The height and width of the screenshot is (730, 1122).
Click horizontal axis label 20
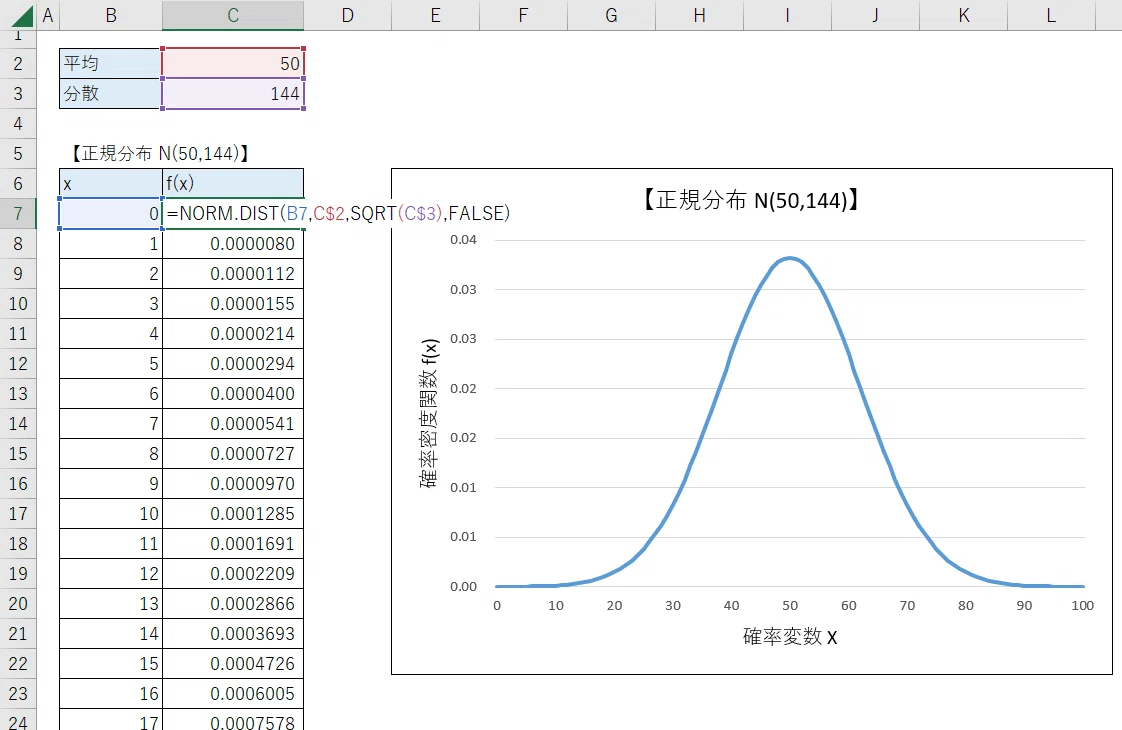[x=614, y=605]
